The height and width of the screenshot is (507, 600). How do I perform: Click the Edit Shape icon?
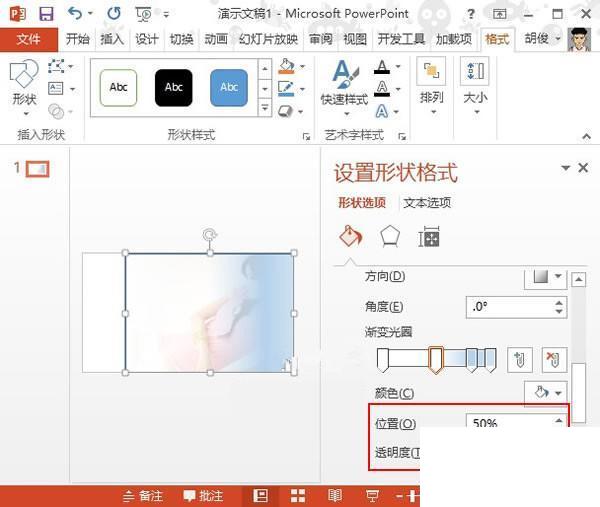point(56,66)
